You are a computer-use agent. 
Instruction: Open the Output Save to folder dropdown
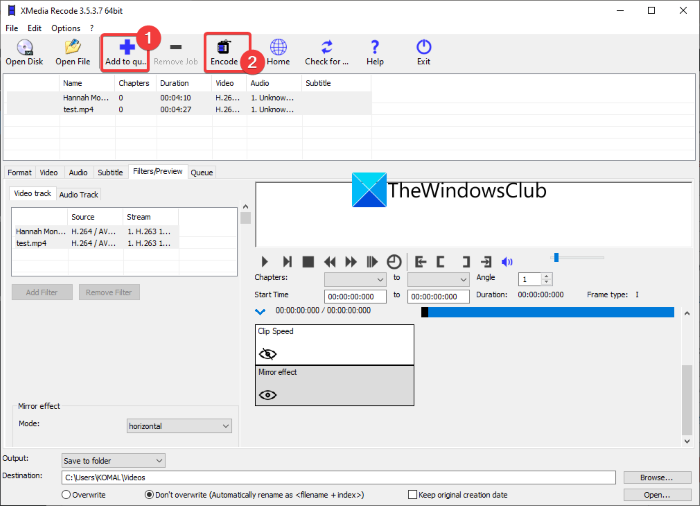pyautogui.click(x=113, y=460)
